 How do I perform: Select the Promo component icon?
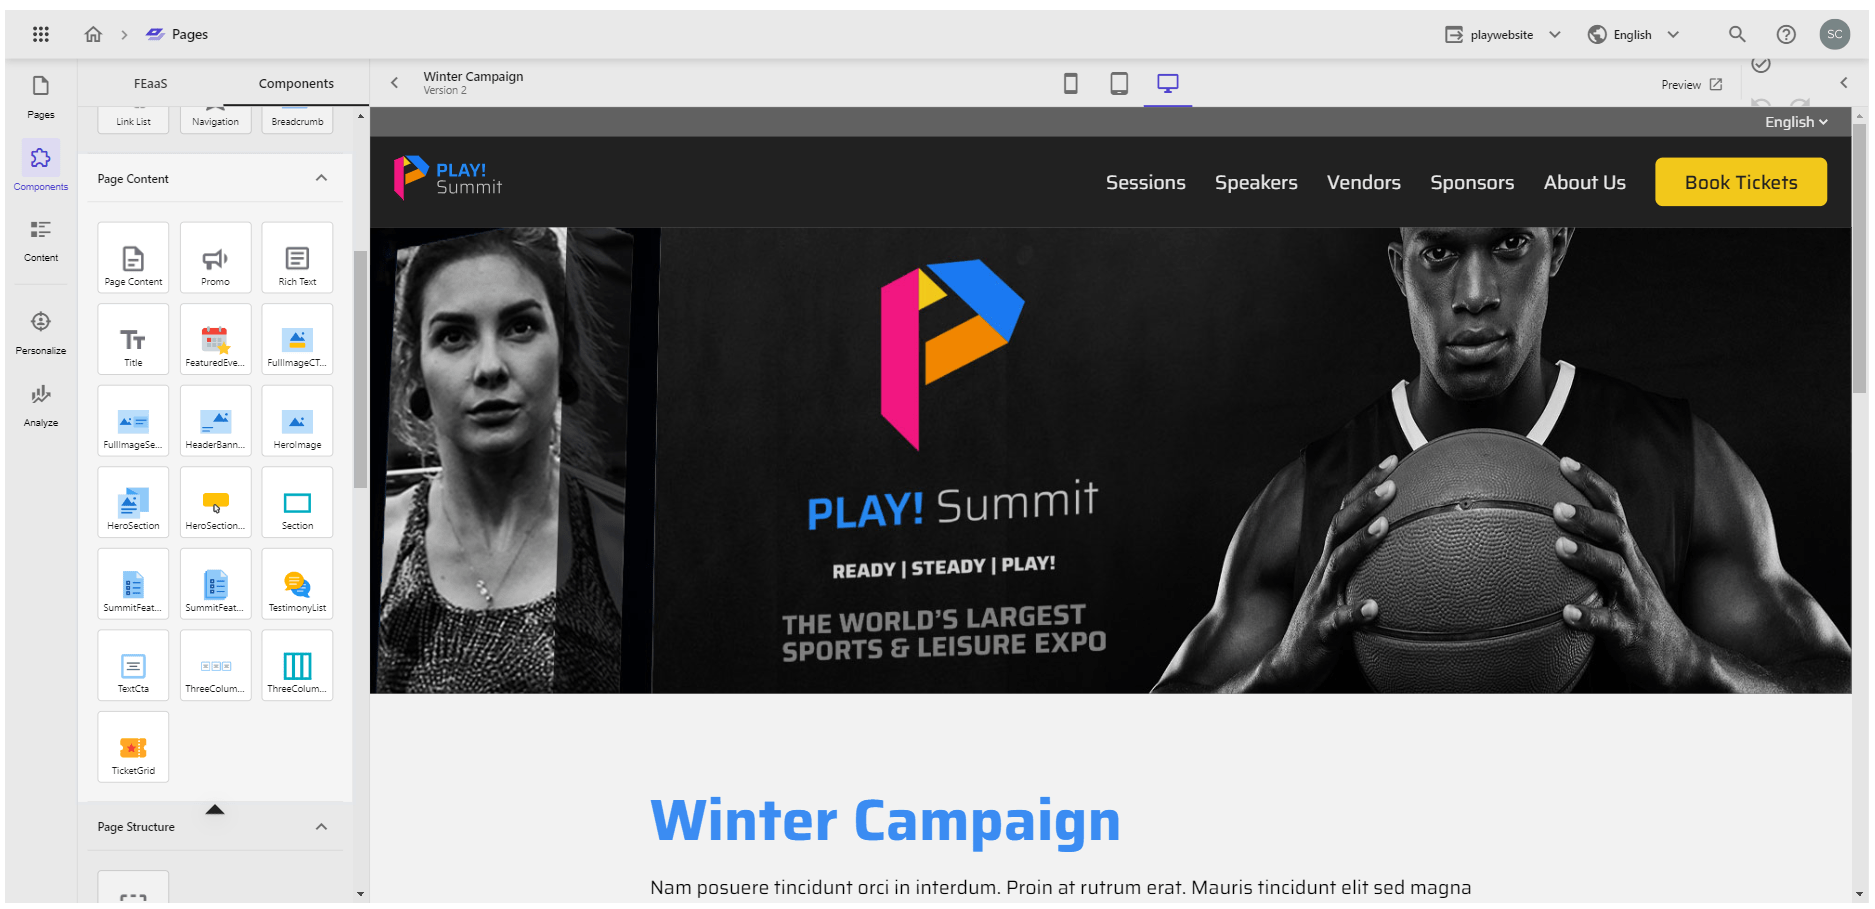[215, 259]
